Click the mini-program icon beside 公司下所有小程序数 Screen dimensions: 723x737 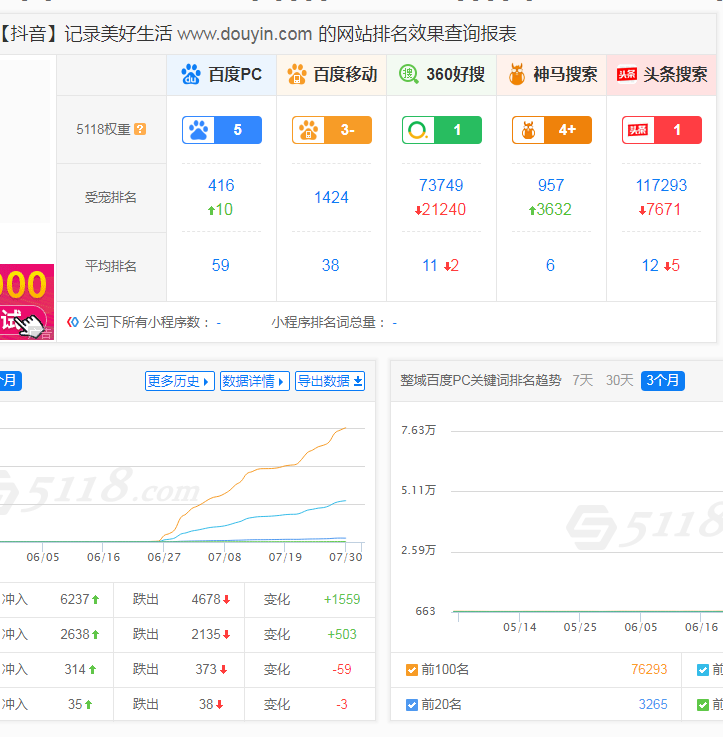tap(72, 322)
